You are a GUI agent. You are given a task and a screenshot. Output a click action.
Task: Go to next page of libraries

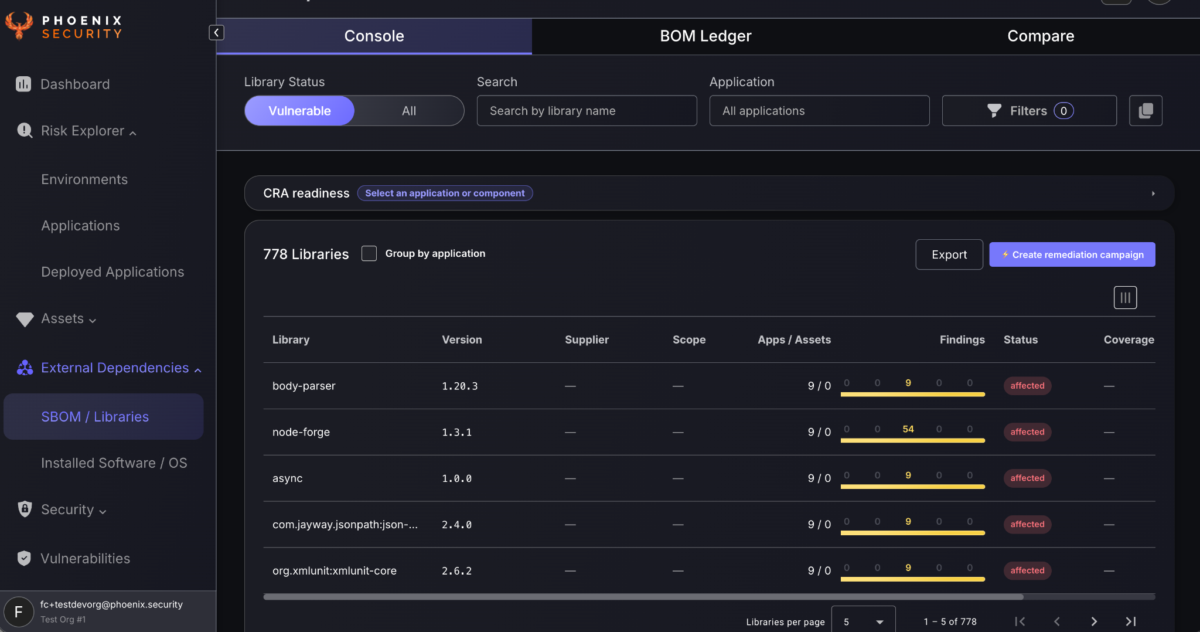(1094, 622)
